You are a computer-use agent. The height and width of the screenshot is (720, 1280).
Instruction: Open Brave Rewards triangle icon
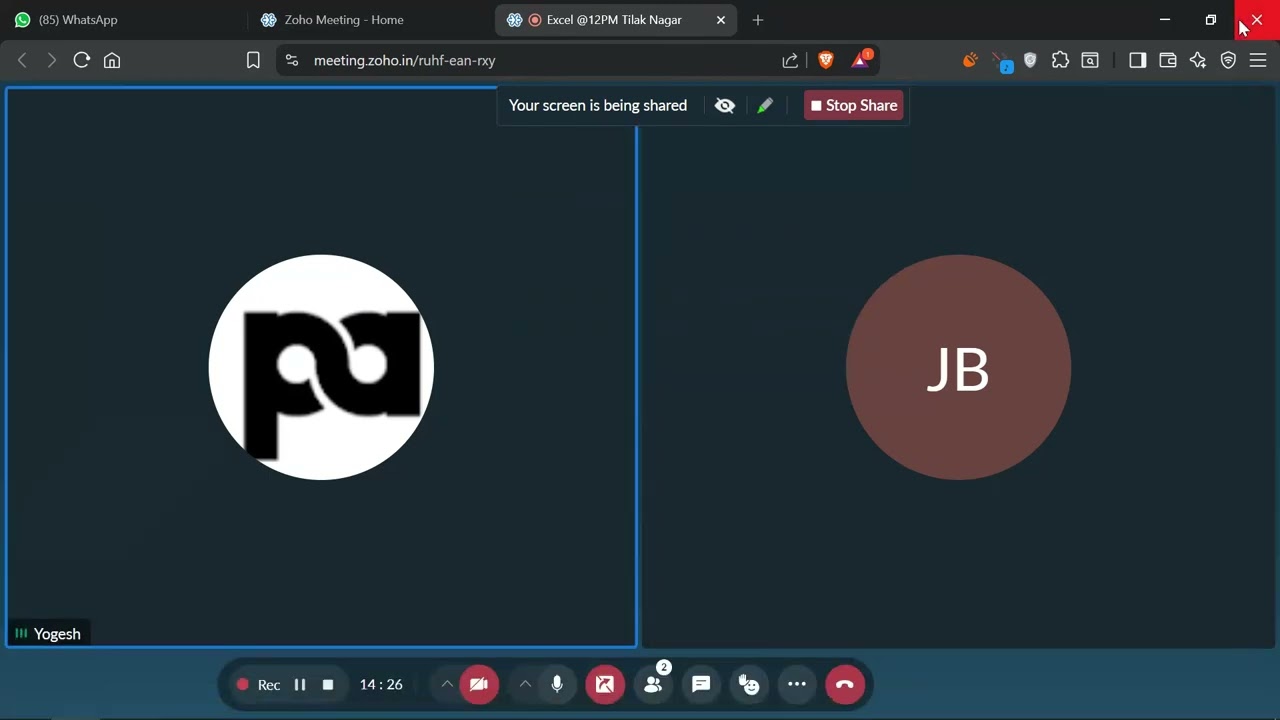click(861, 60)
